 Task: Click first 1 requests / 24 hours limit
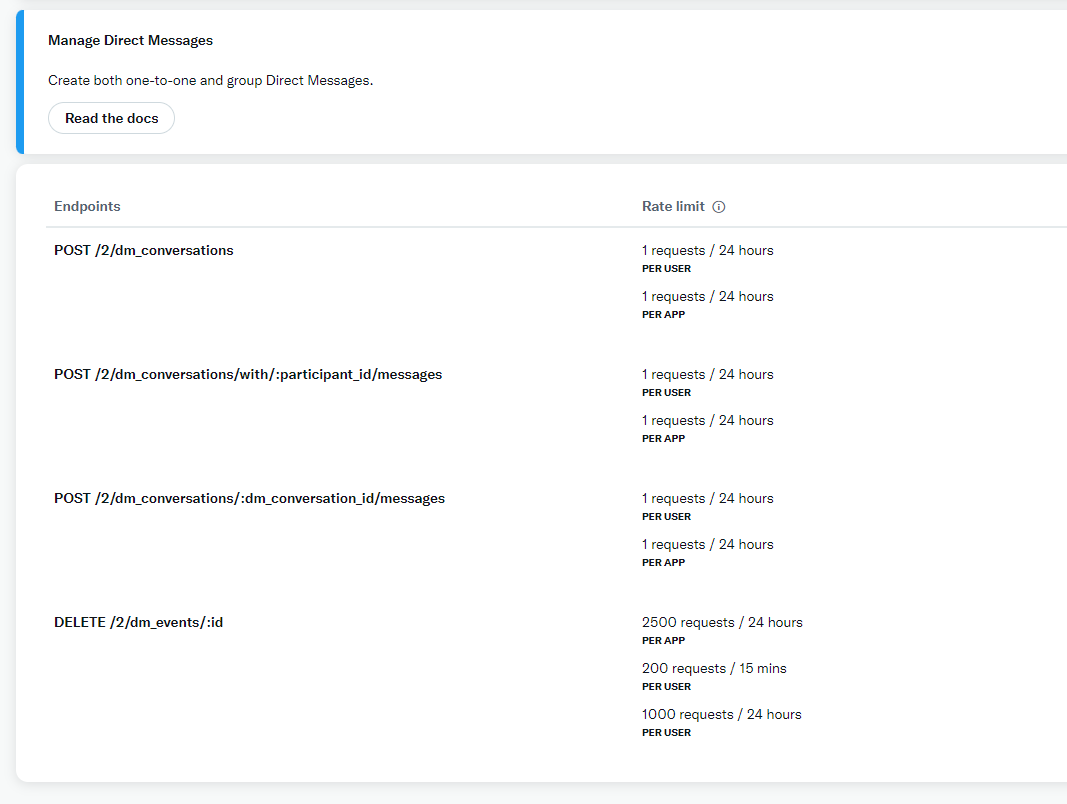pos(707,250)
